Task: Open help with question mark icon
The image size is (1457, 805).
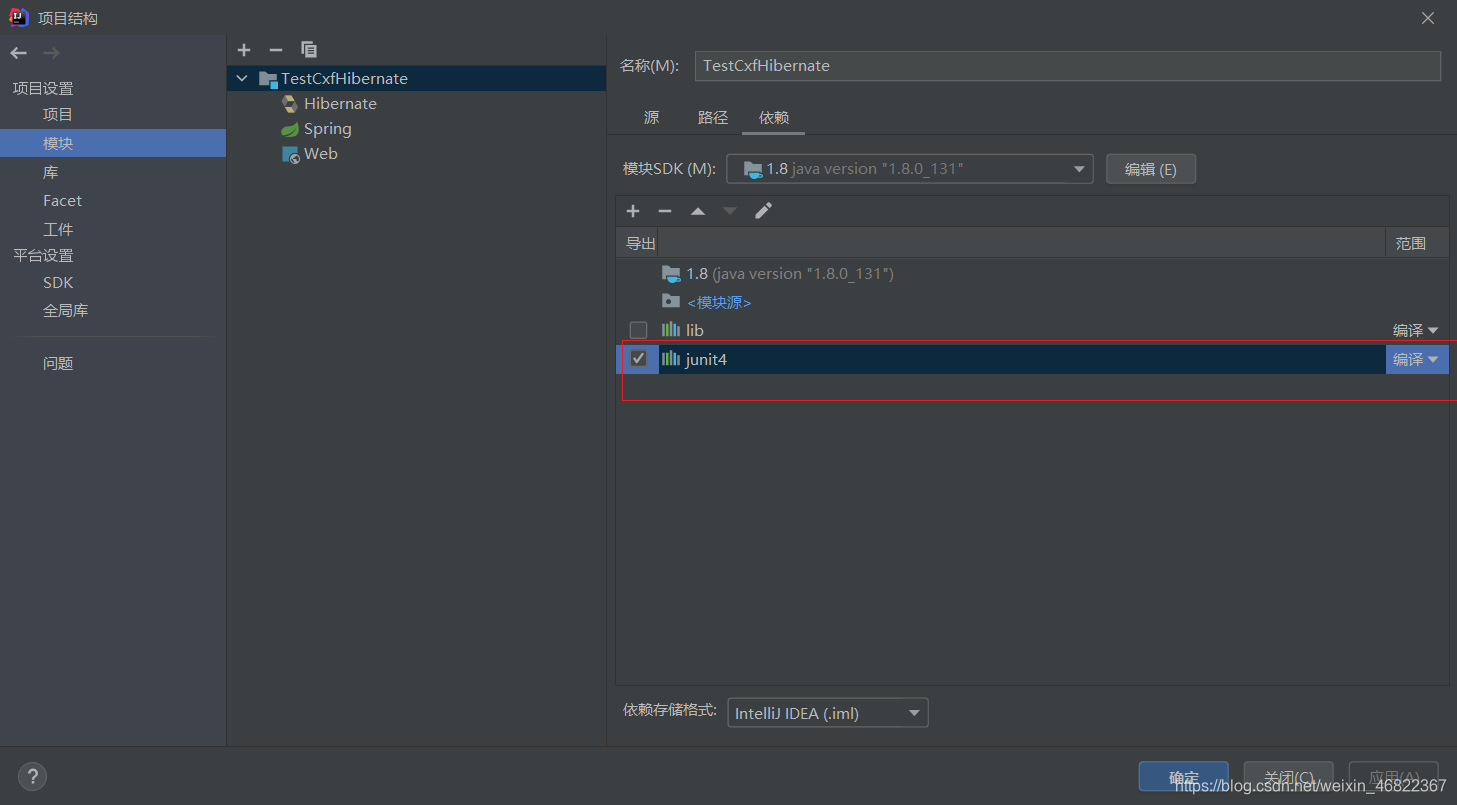Action: pos(32,776)
